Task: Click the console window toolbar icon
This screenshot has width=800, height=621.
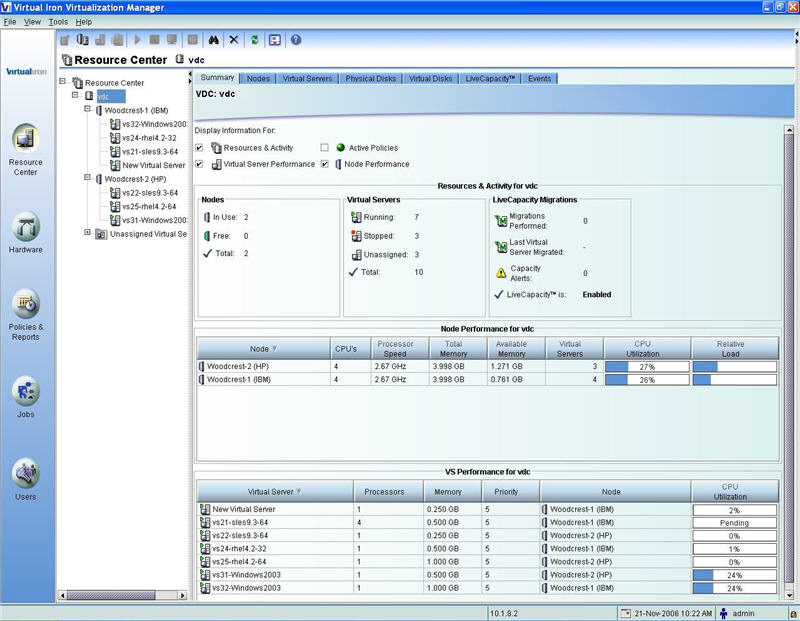Action: (x=275, y=40)
